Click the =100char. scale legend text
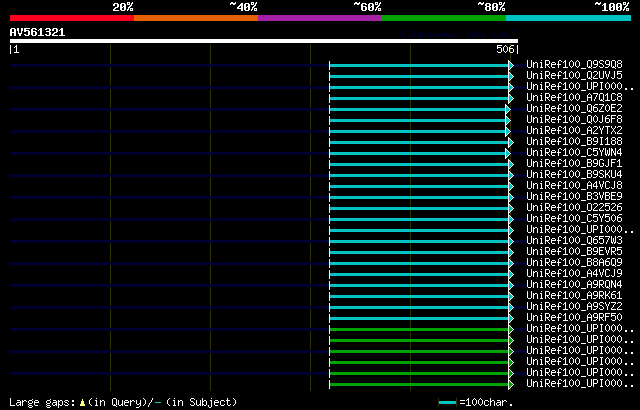 pyautogui.click(x=486, y=402)
